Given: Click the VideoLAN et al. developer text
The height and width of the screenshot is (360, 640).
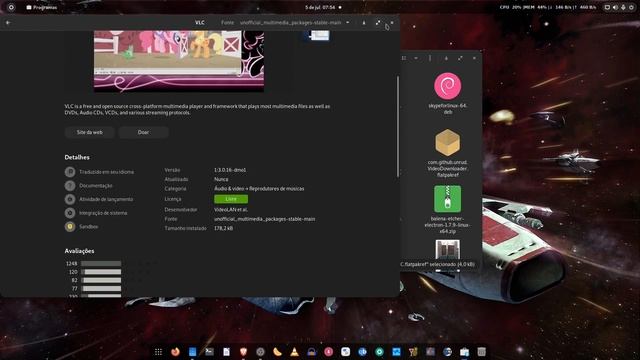Looking at the screenshot, I should [231, 209].
